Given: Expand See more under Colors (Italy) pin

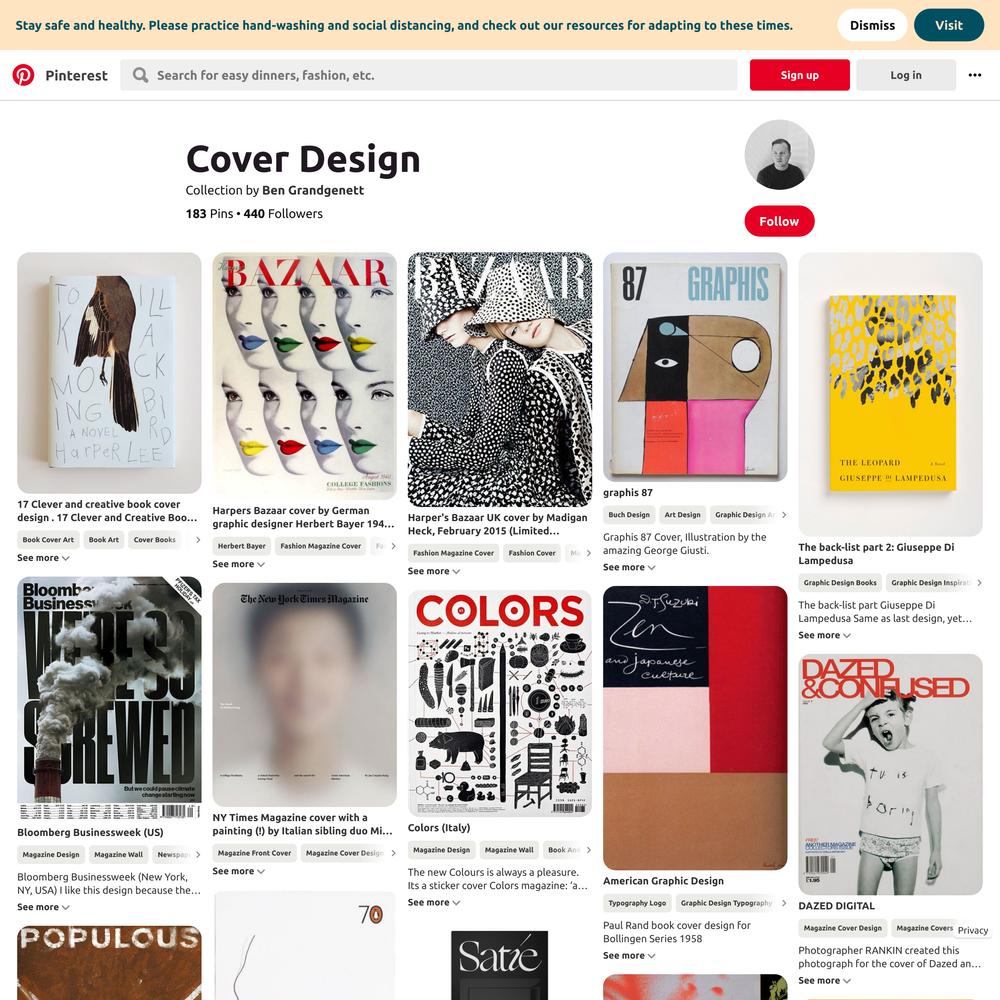Looking at the screenshot, I should [x=434, y=902].
